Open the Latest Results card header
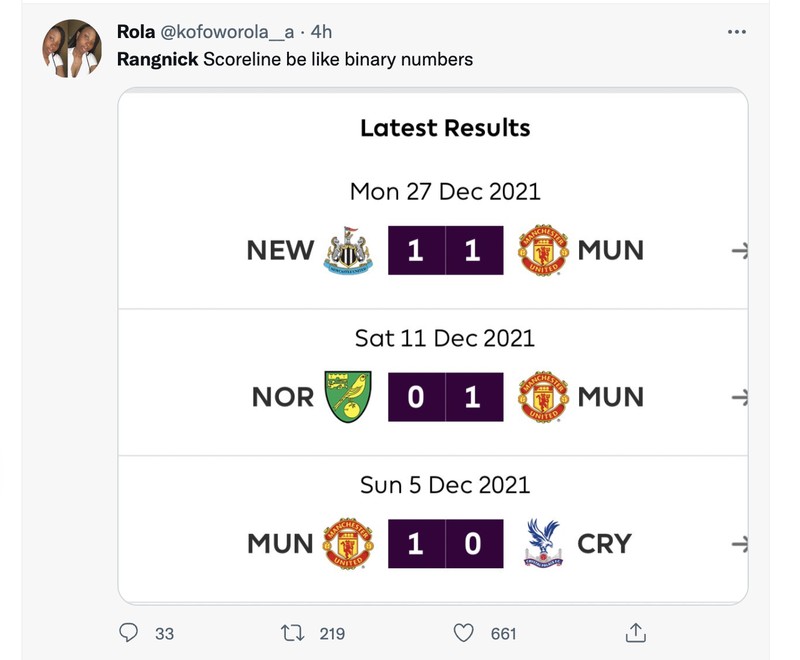Image resolution: width=800 pixels, height=660 pixels. pos(445,128)
